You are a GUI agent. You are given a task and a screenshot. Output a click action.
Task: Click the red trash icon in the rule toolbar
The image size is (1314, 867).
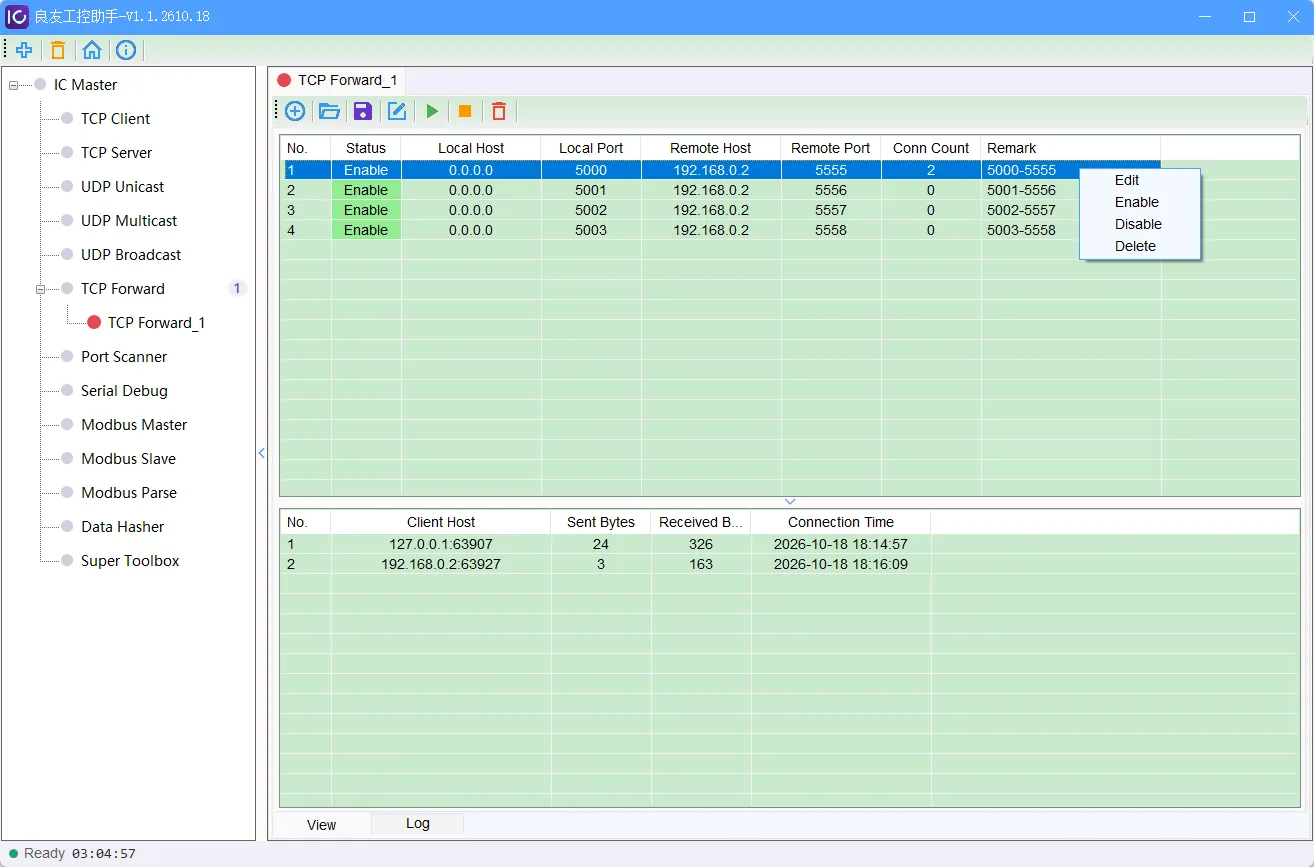[499, 111]
